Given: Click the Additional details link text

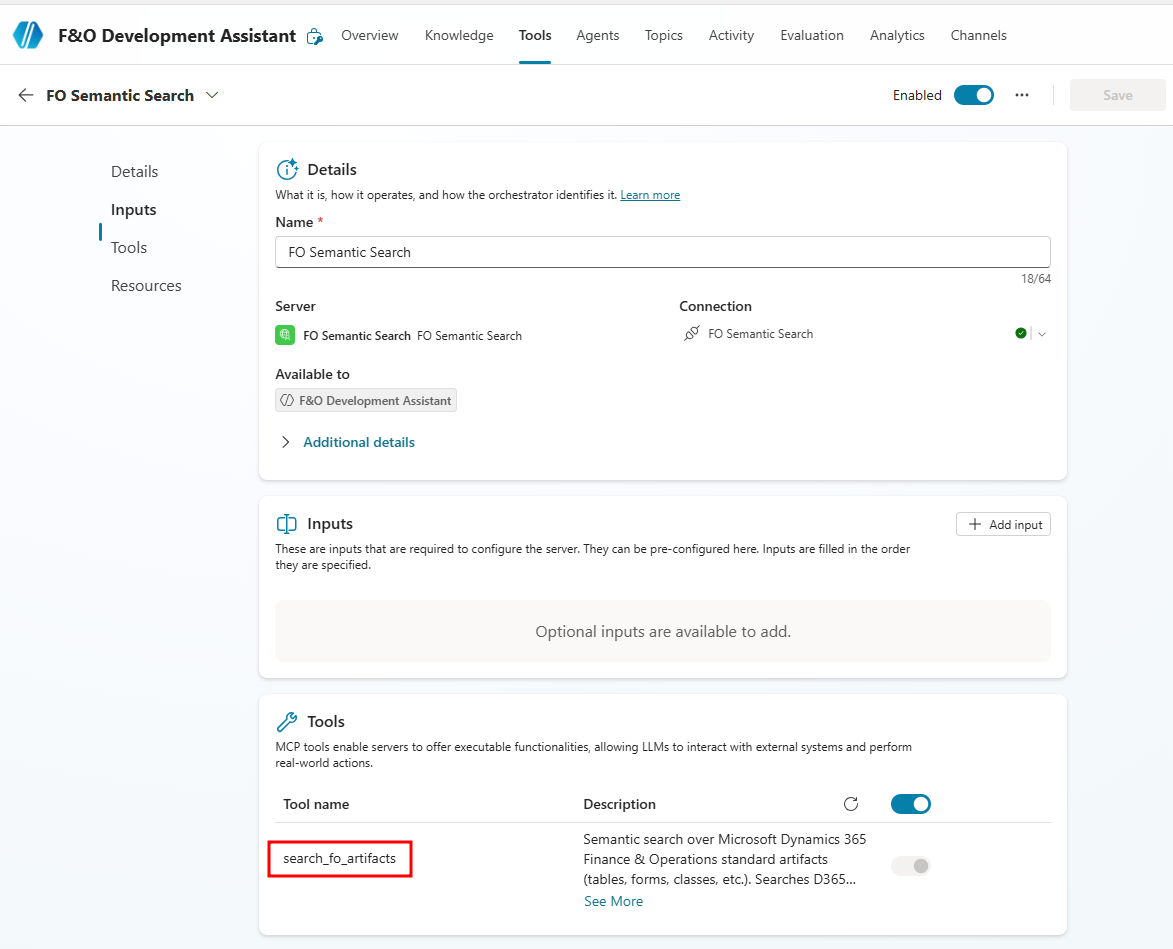Looking at the screenshot, I should [359, 442].
